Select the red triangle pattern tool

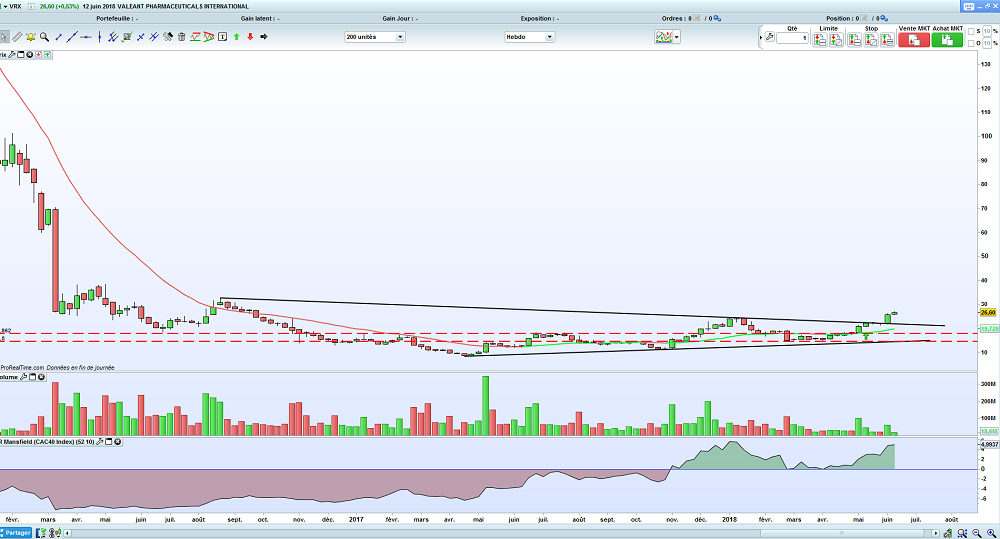coord(209,37)
